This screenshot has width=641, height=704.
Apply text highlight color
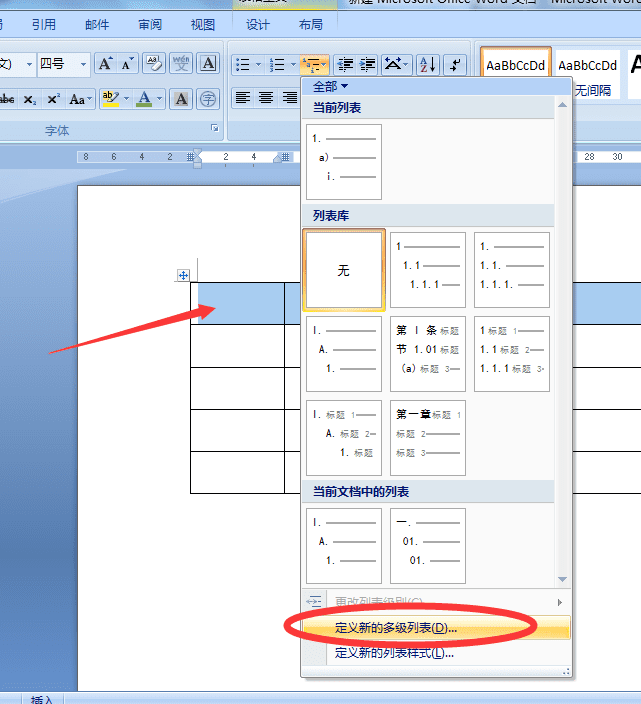pos(110,99)
